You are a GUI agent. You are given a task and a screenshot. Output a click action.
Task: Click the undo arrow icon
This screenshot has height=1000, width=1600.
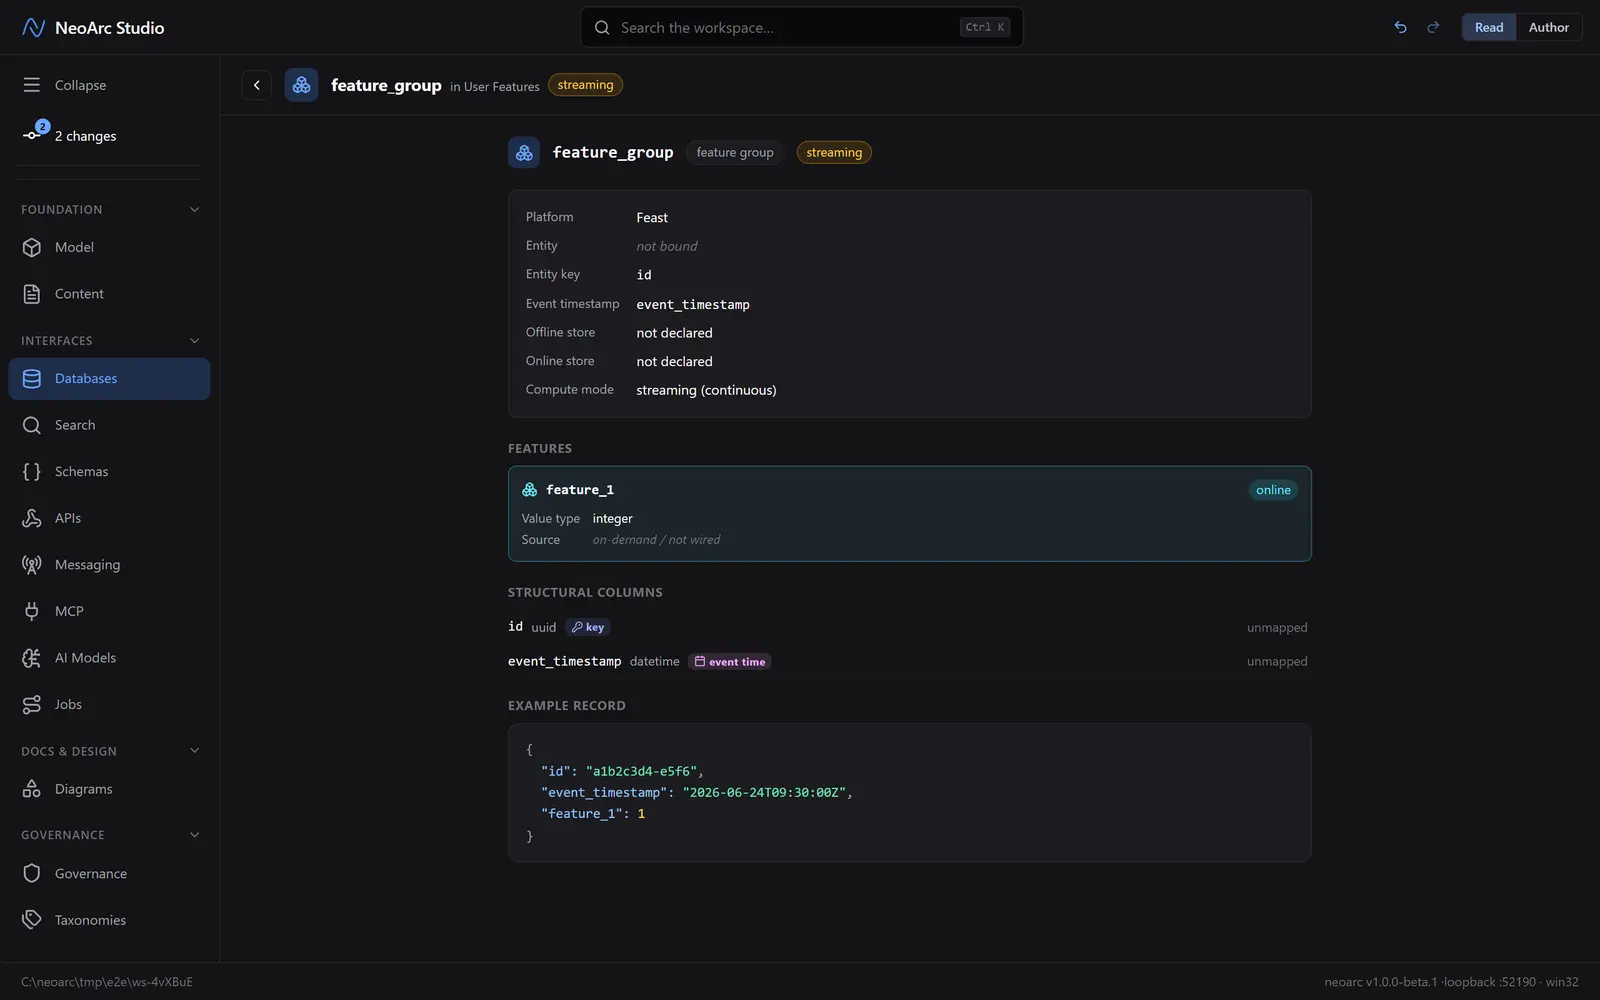click(x=1400, y=27)
